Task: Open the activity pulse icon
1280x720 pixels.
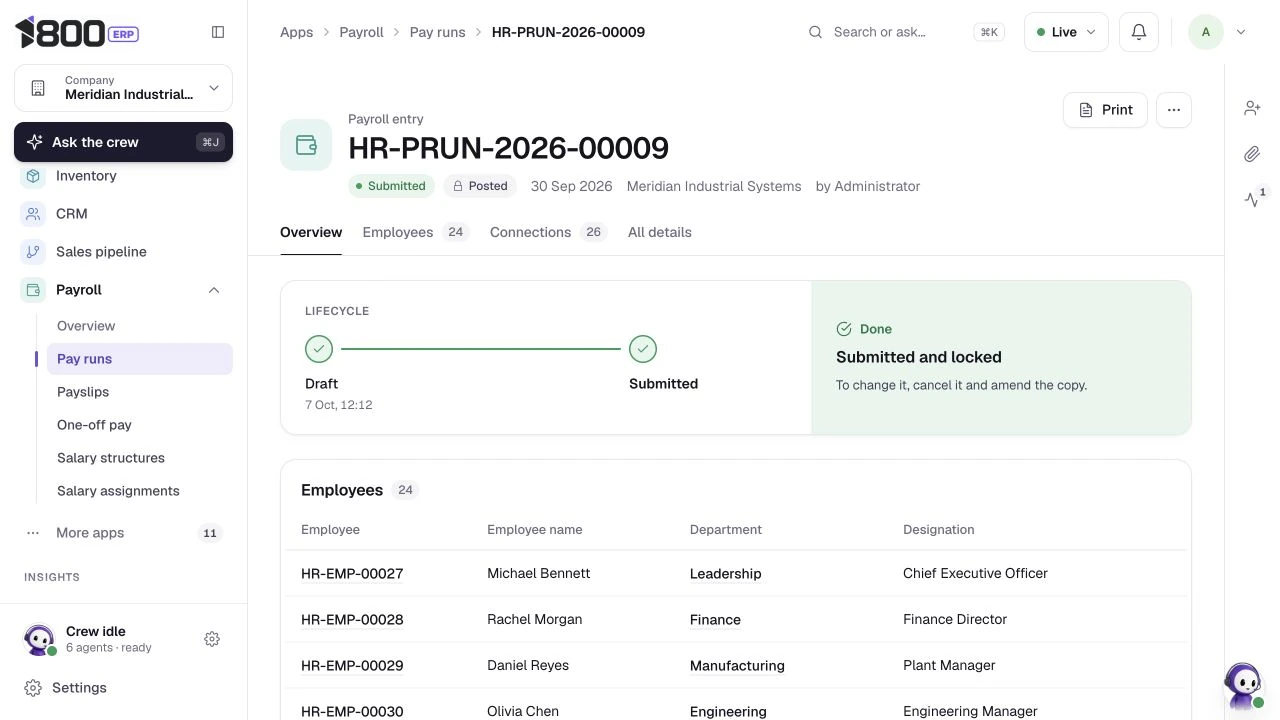Action: (1252, 200)
